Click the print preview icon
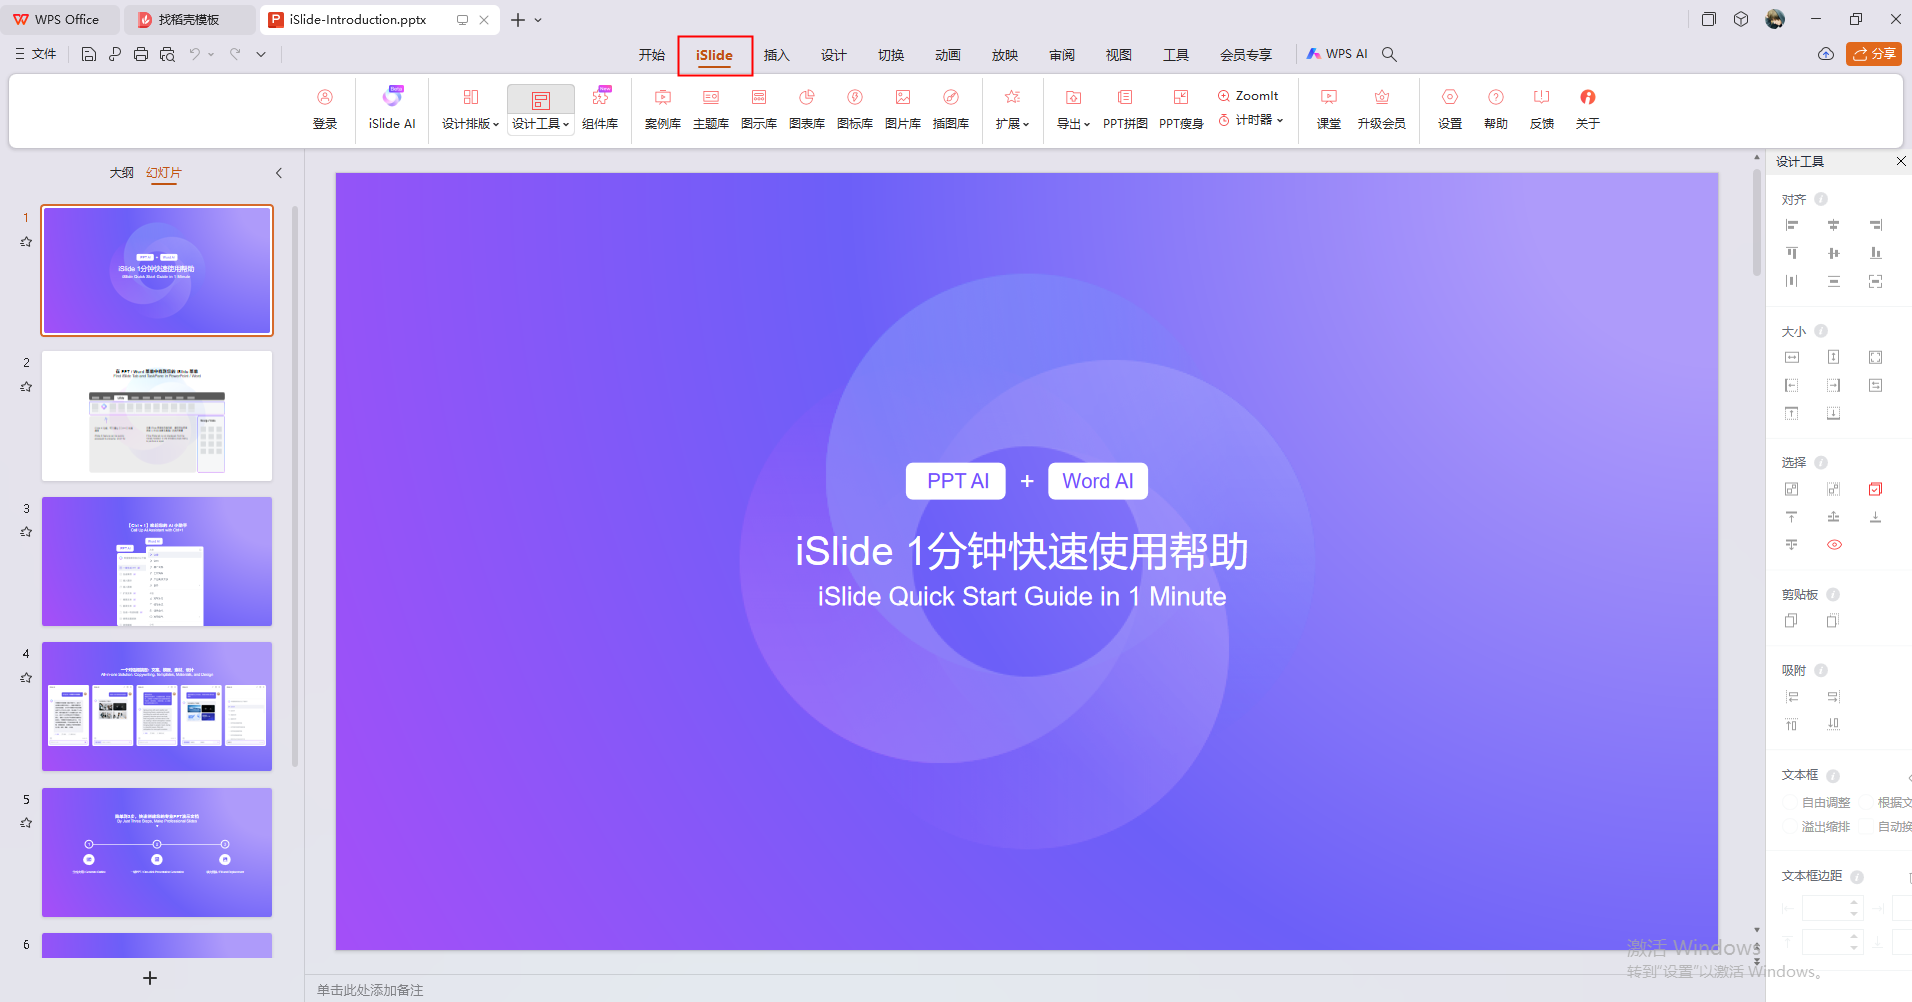1912x1002 pixels. [x=167, y=54]
